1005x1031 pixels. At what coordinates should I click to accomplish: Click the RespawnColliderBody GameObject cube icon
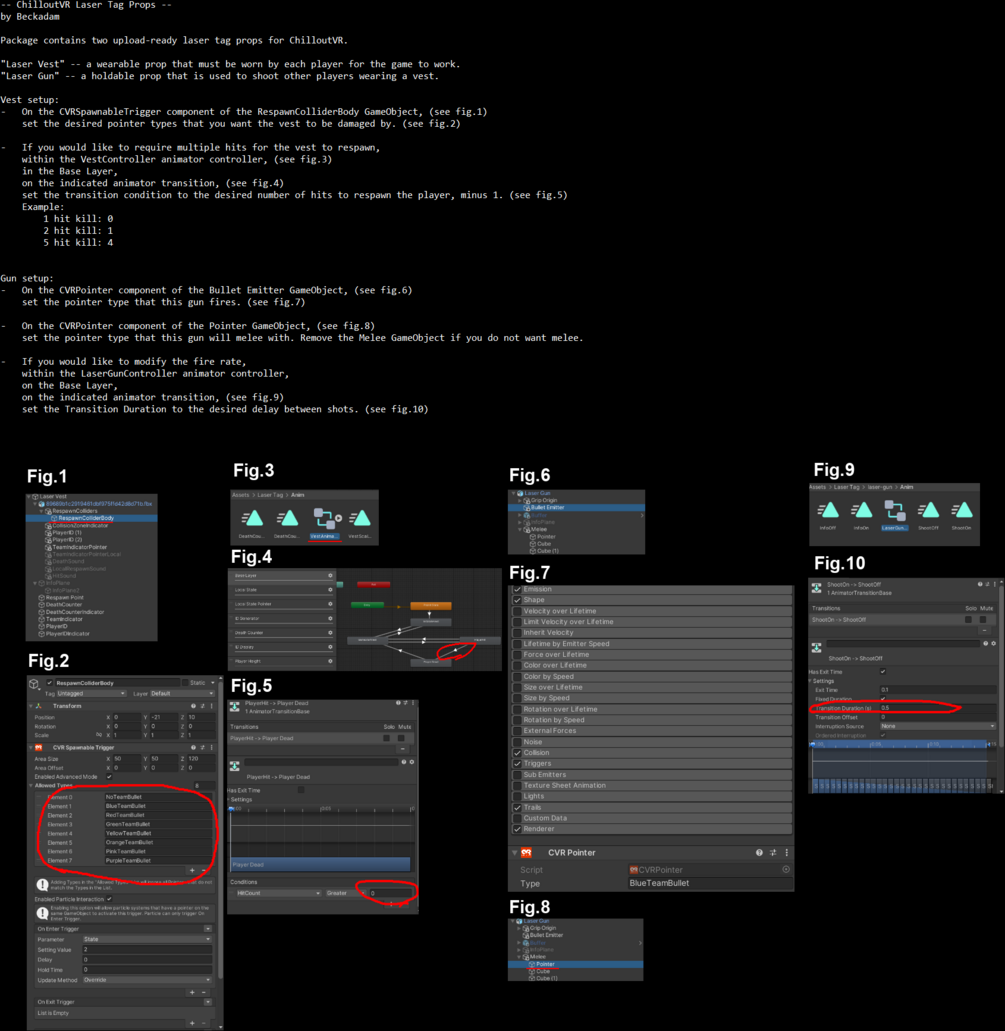pos(34,684)
